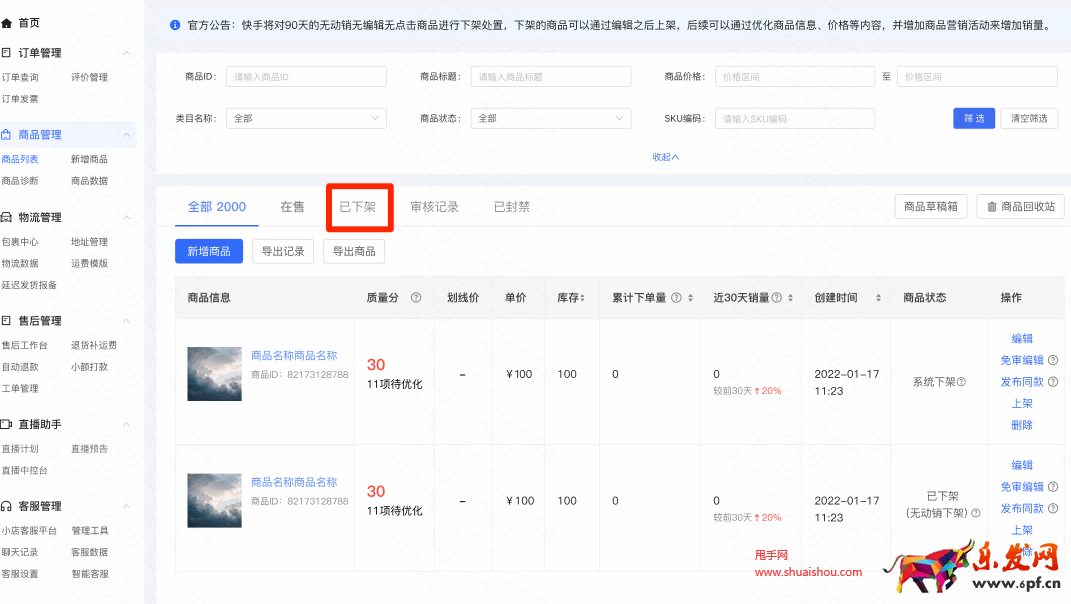Collapse the filter panel via 收起
Viewport: 1071px width, 604px height.
[665, 157]
